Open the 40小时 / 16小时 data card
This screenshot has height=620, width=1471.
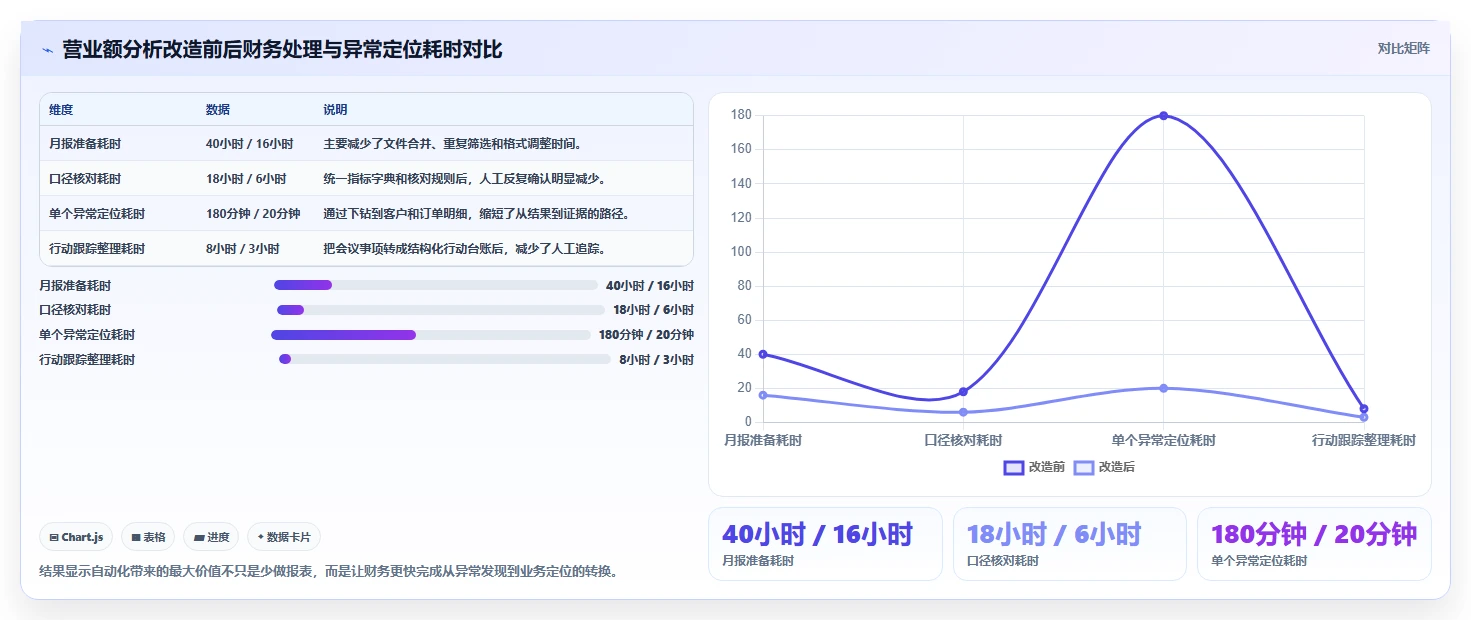coord(825,544)
